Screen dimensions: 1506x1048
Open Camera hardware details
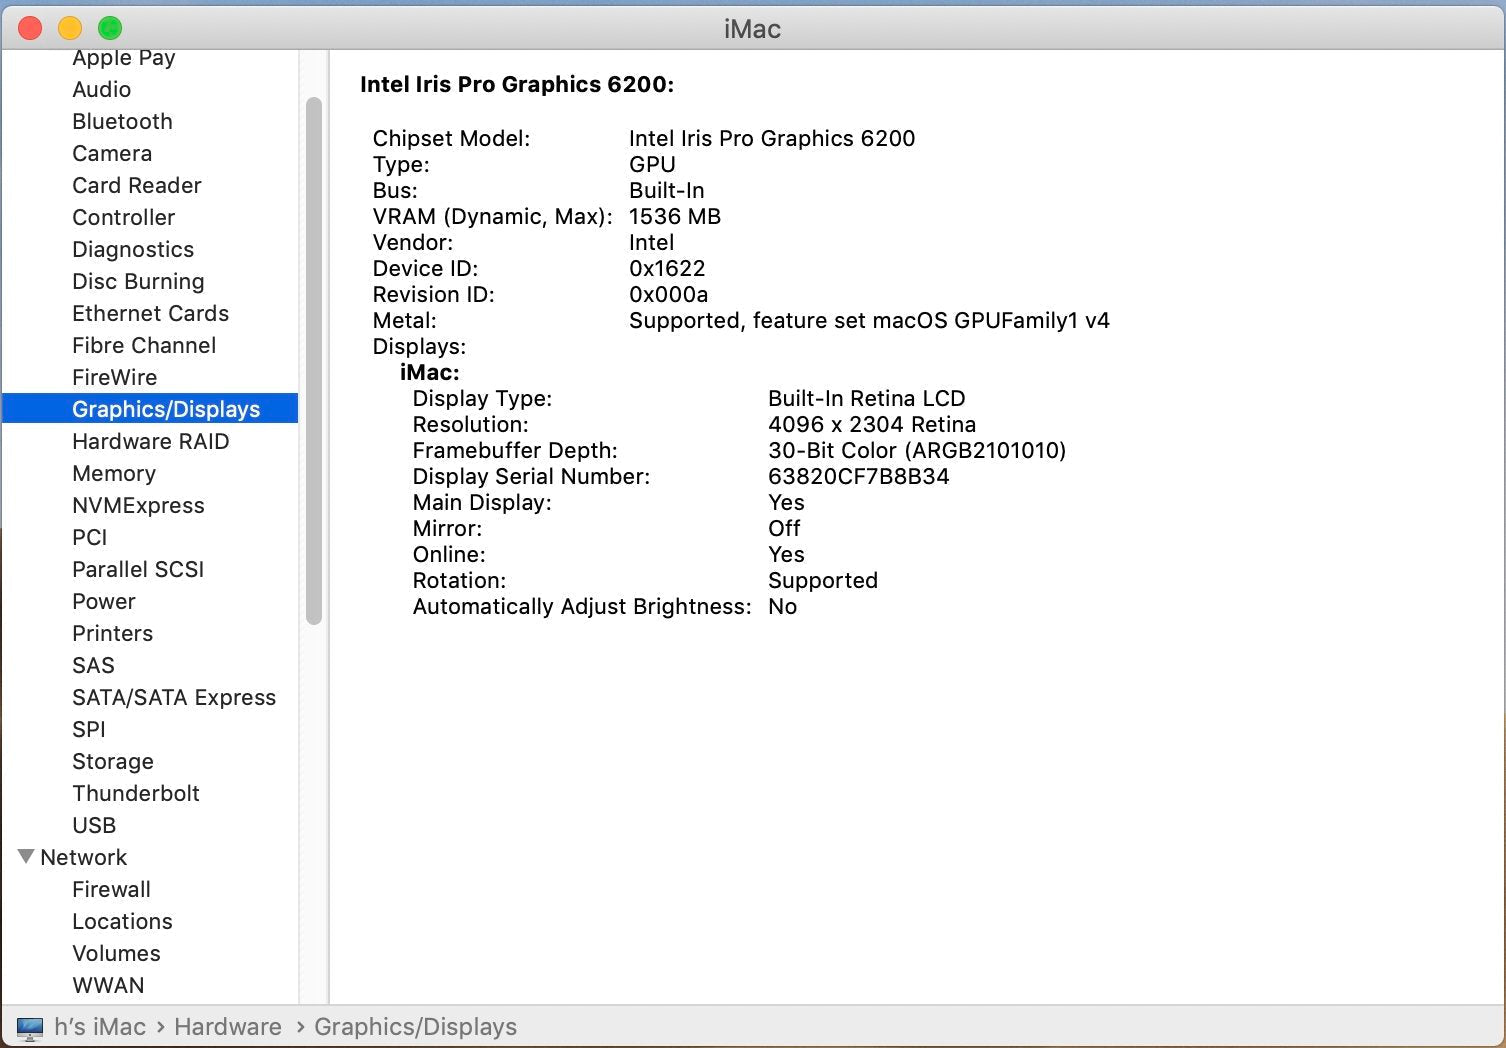[x=112, y=153]
